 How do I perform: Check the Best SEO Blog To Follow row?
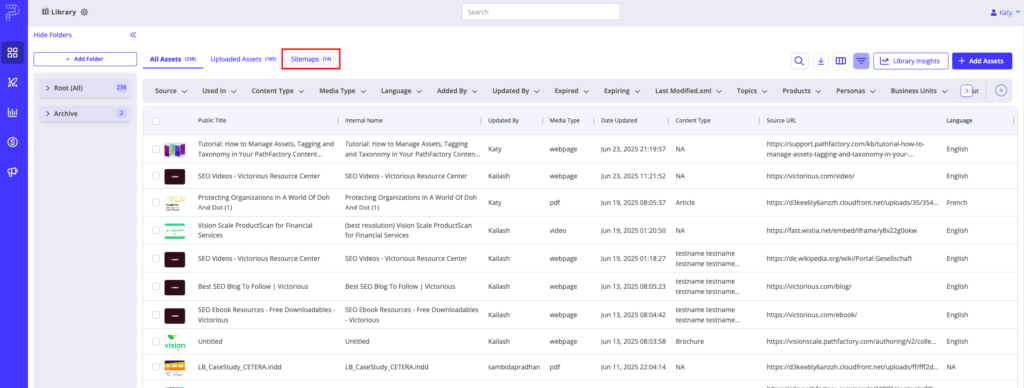[156, 286]
